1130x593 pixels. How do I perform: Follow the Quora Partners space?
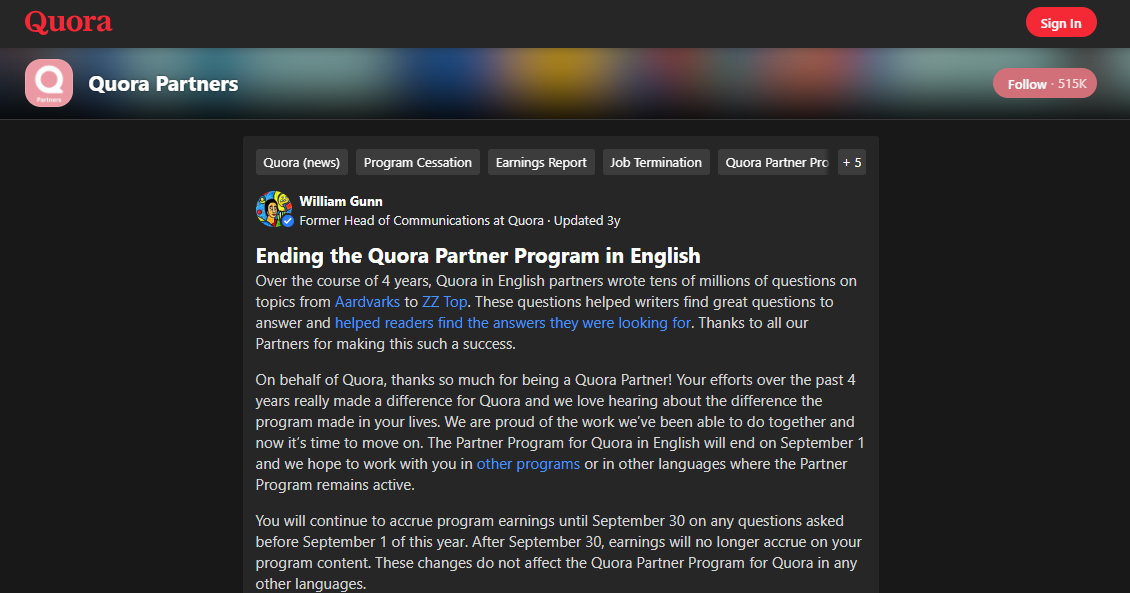point(1045,84)
